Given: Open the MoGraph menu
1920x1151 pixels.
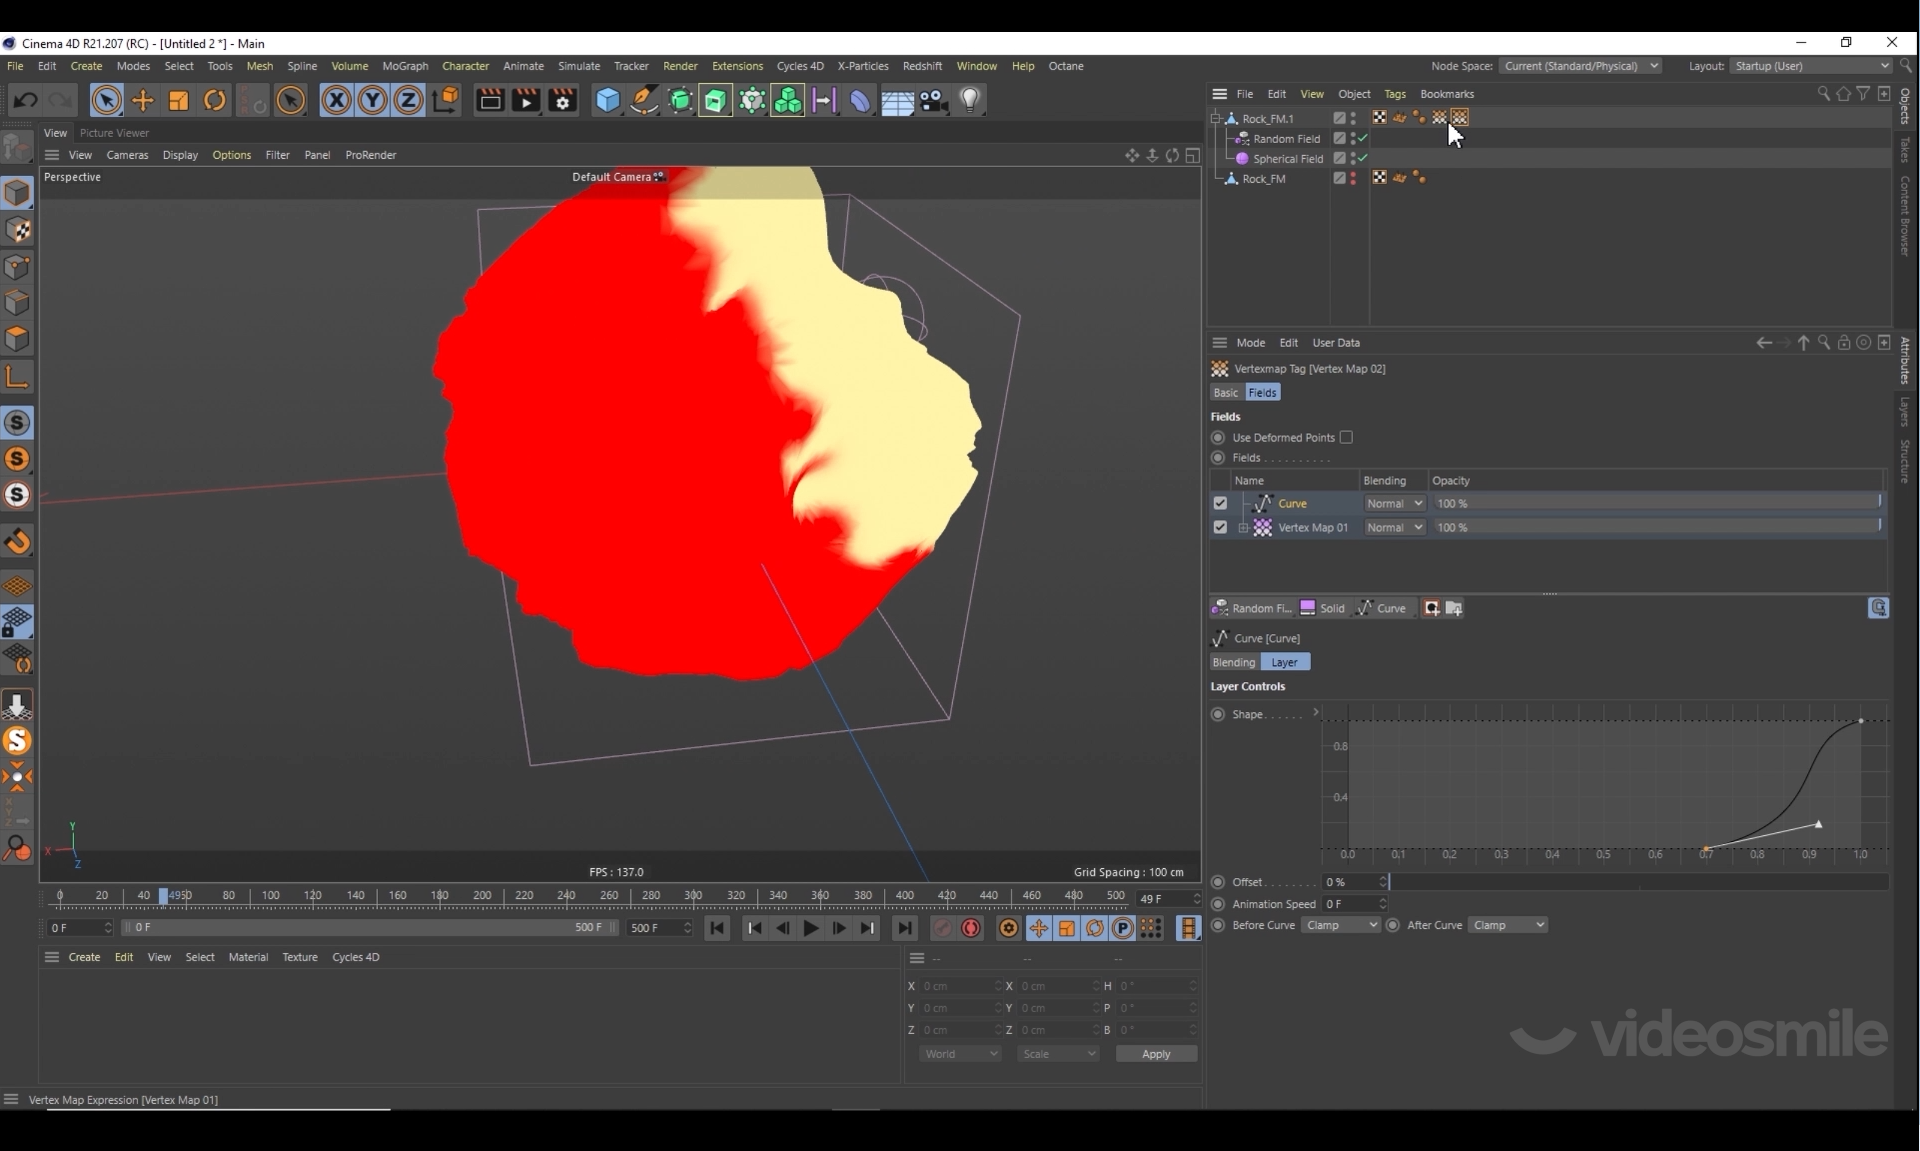Looking at the screenshot, I should point(405,66).
